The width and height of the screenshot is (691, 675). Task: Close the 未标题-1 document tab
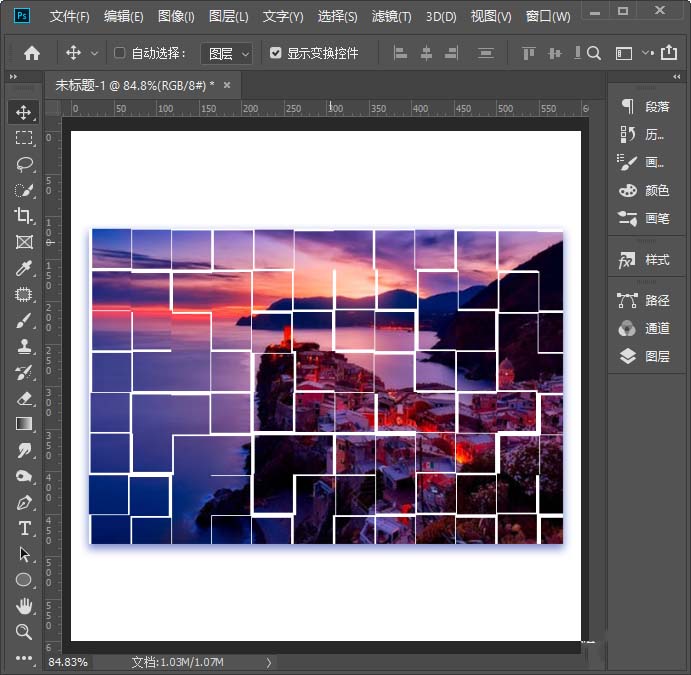point(227,85)
